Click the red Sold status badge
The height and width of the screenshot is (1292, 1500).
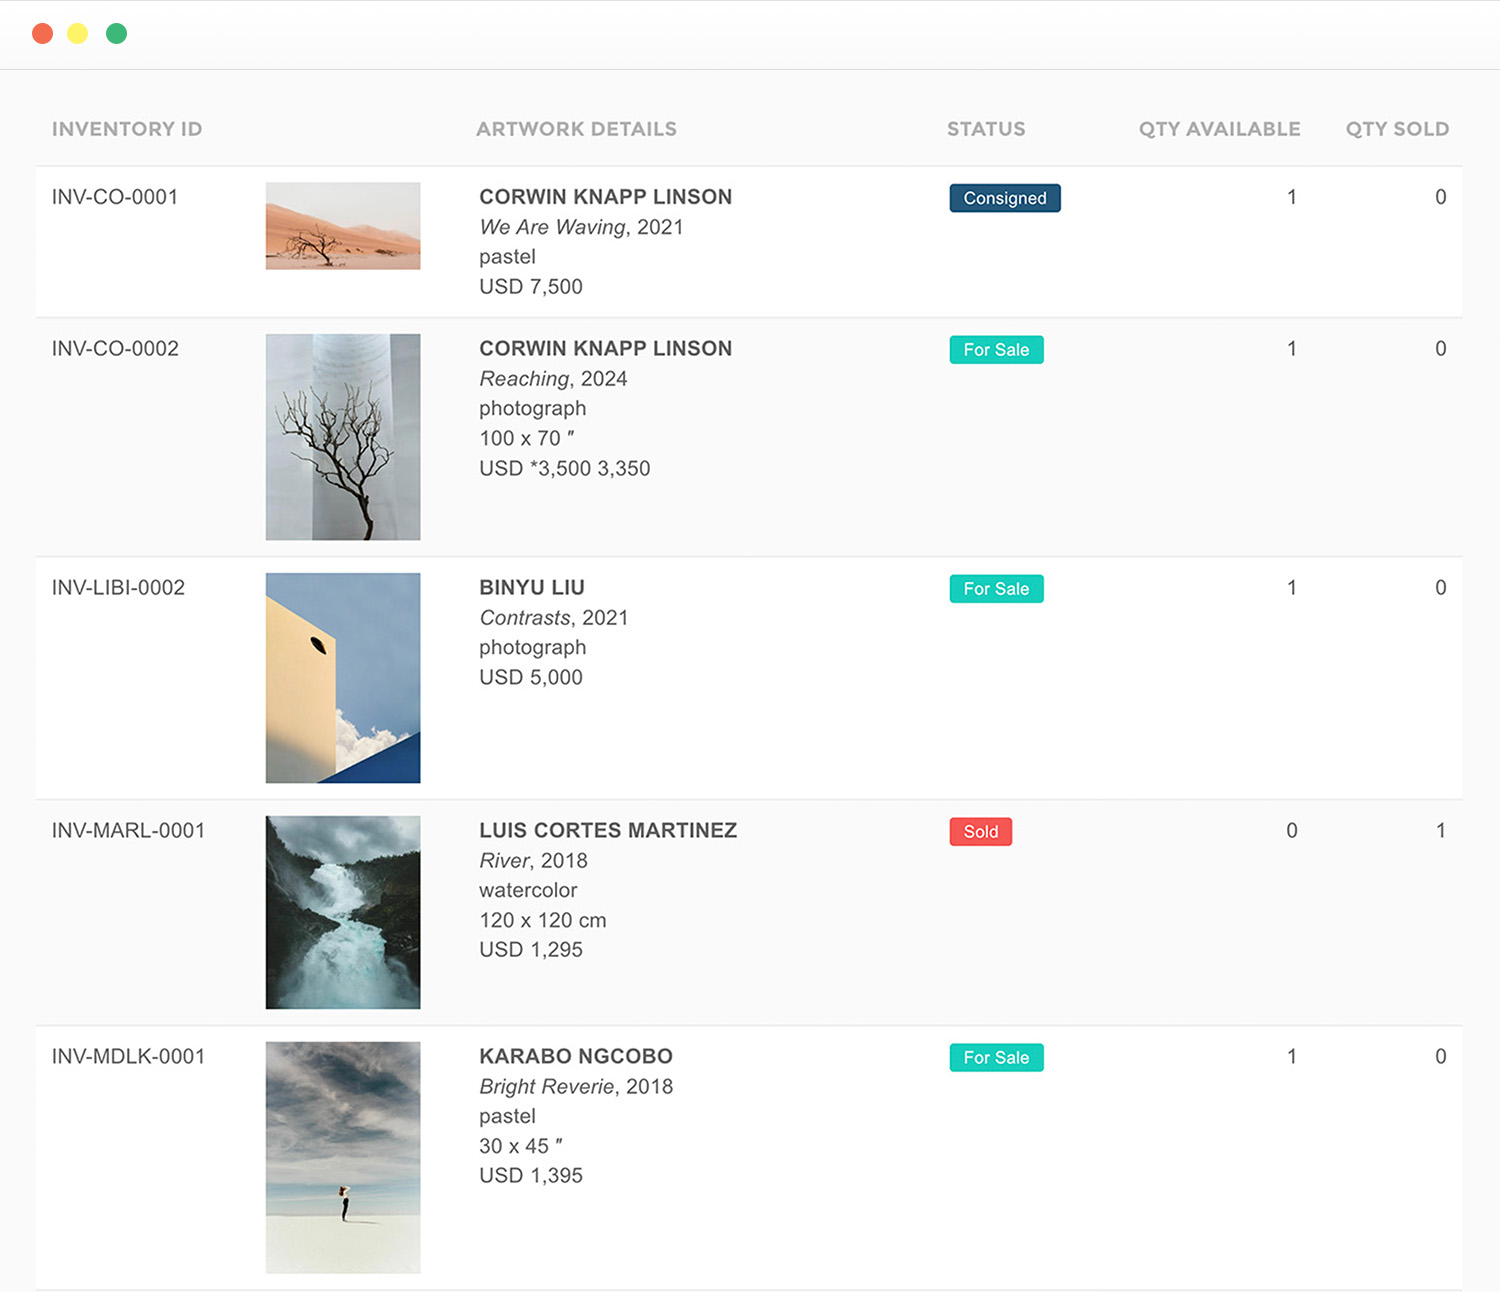click(x=981, y=832)
